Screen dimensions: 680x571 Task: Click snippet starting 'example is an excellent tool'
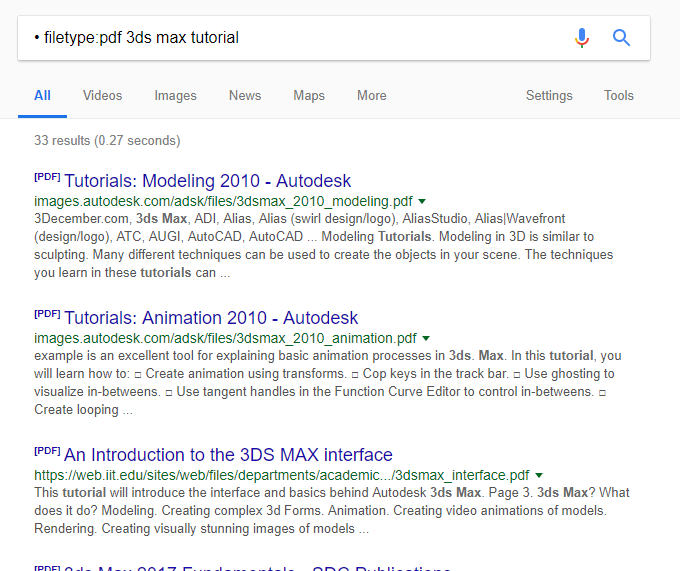pyautogui.click(x=328, y=382)
